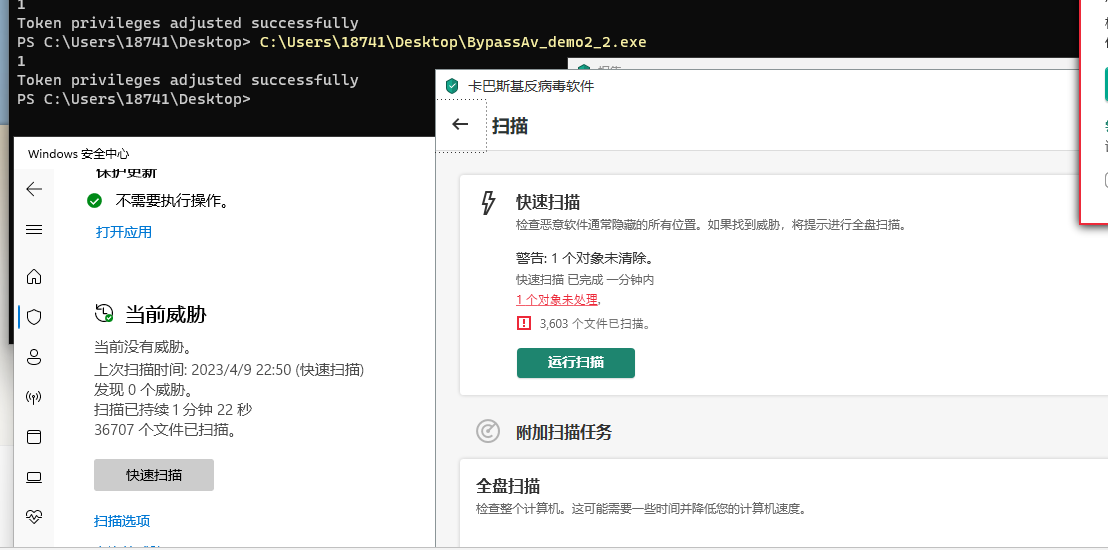Click the 不需要执行操作 status text
This screenshot has height=550, width=1108.
[x=173, y=201]
